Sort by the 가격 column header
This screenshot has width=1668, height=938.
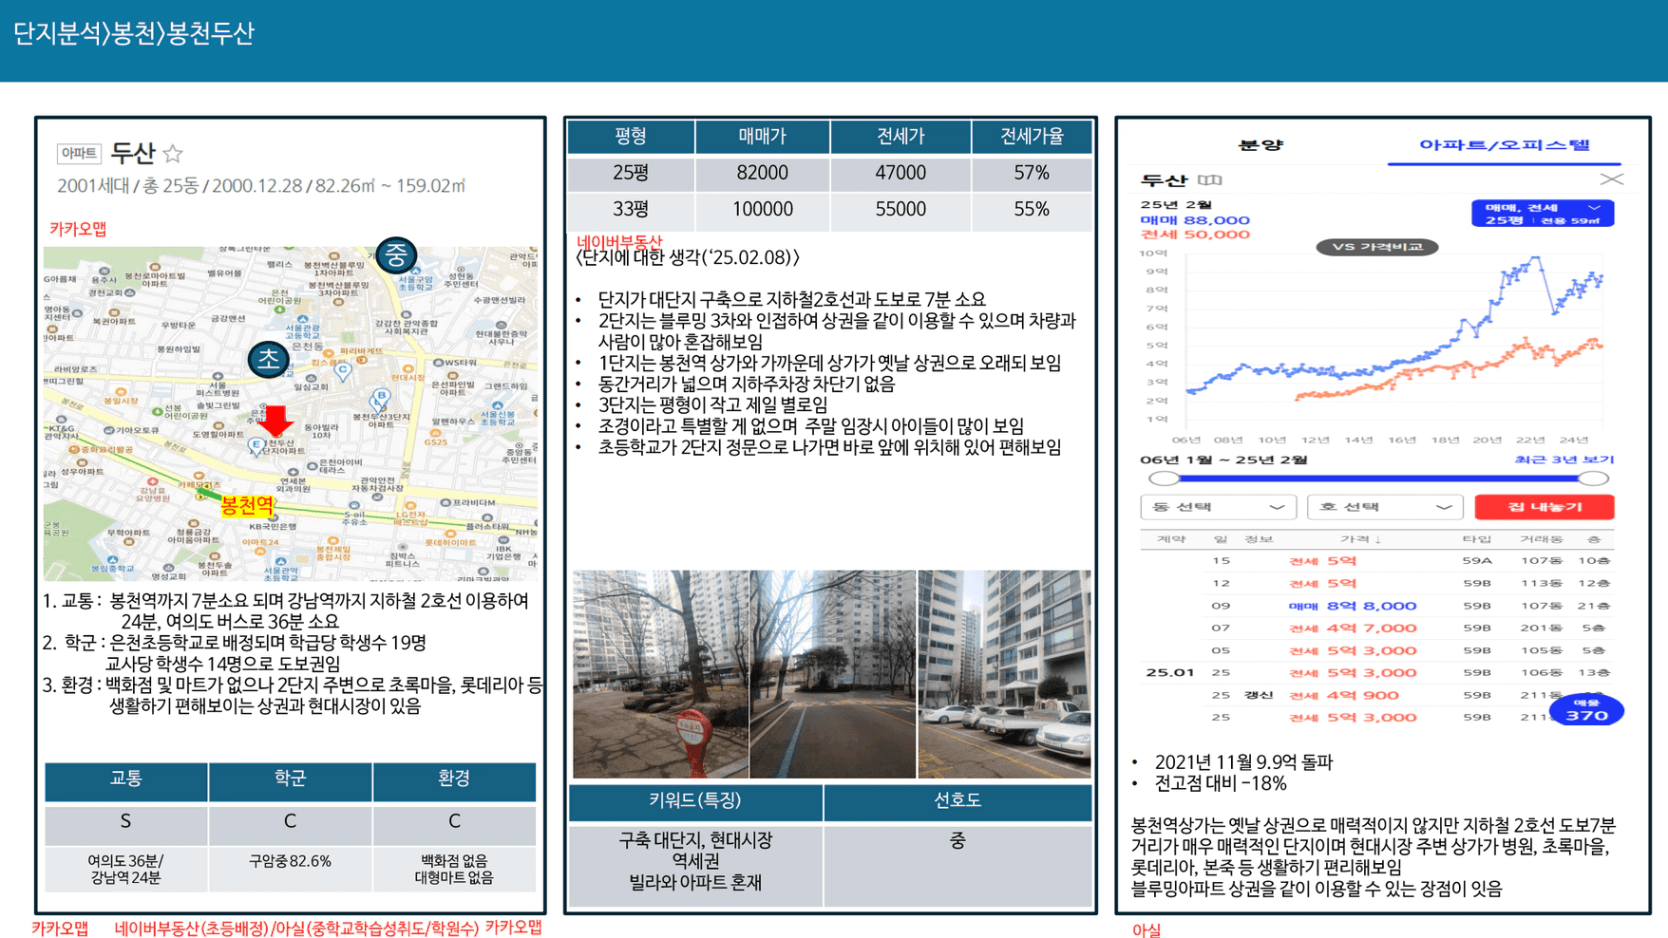(x=1359, y=539)
